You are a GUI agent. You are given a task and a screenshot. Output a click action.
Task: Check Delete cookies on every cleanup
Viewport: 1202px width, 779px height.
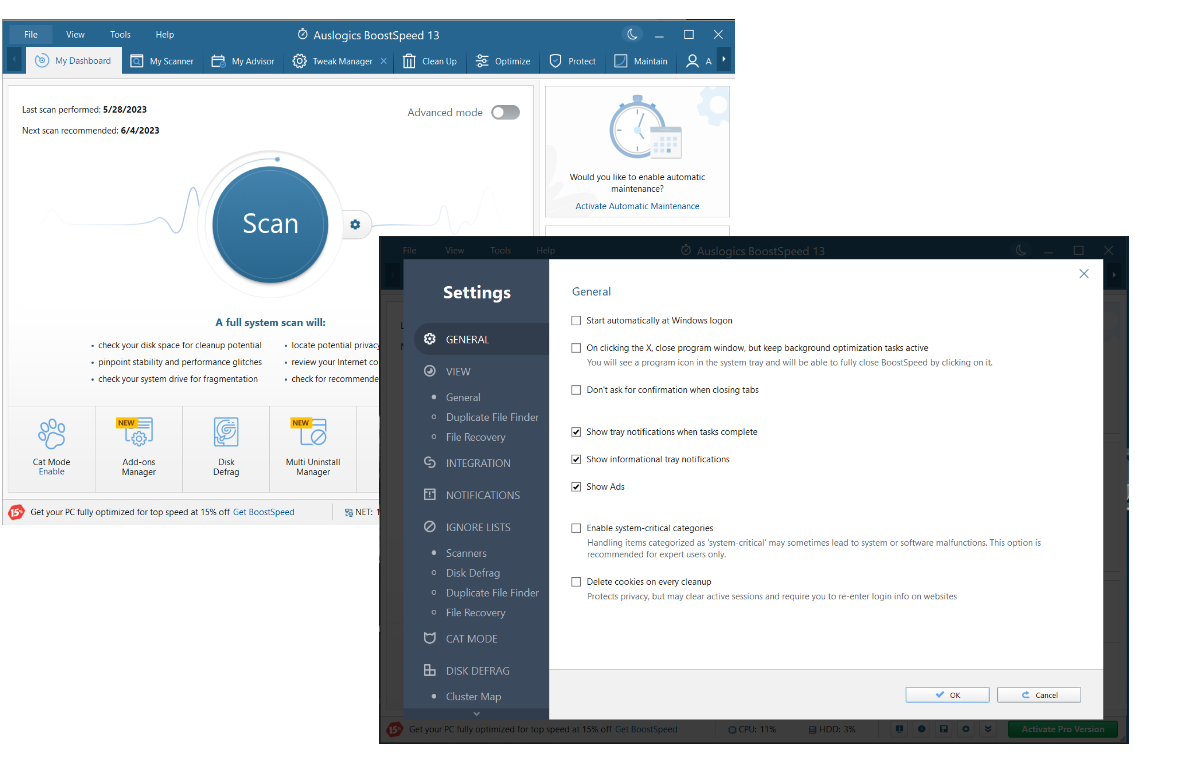click(x=576, y=582)
